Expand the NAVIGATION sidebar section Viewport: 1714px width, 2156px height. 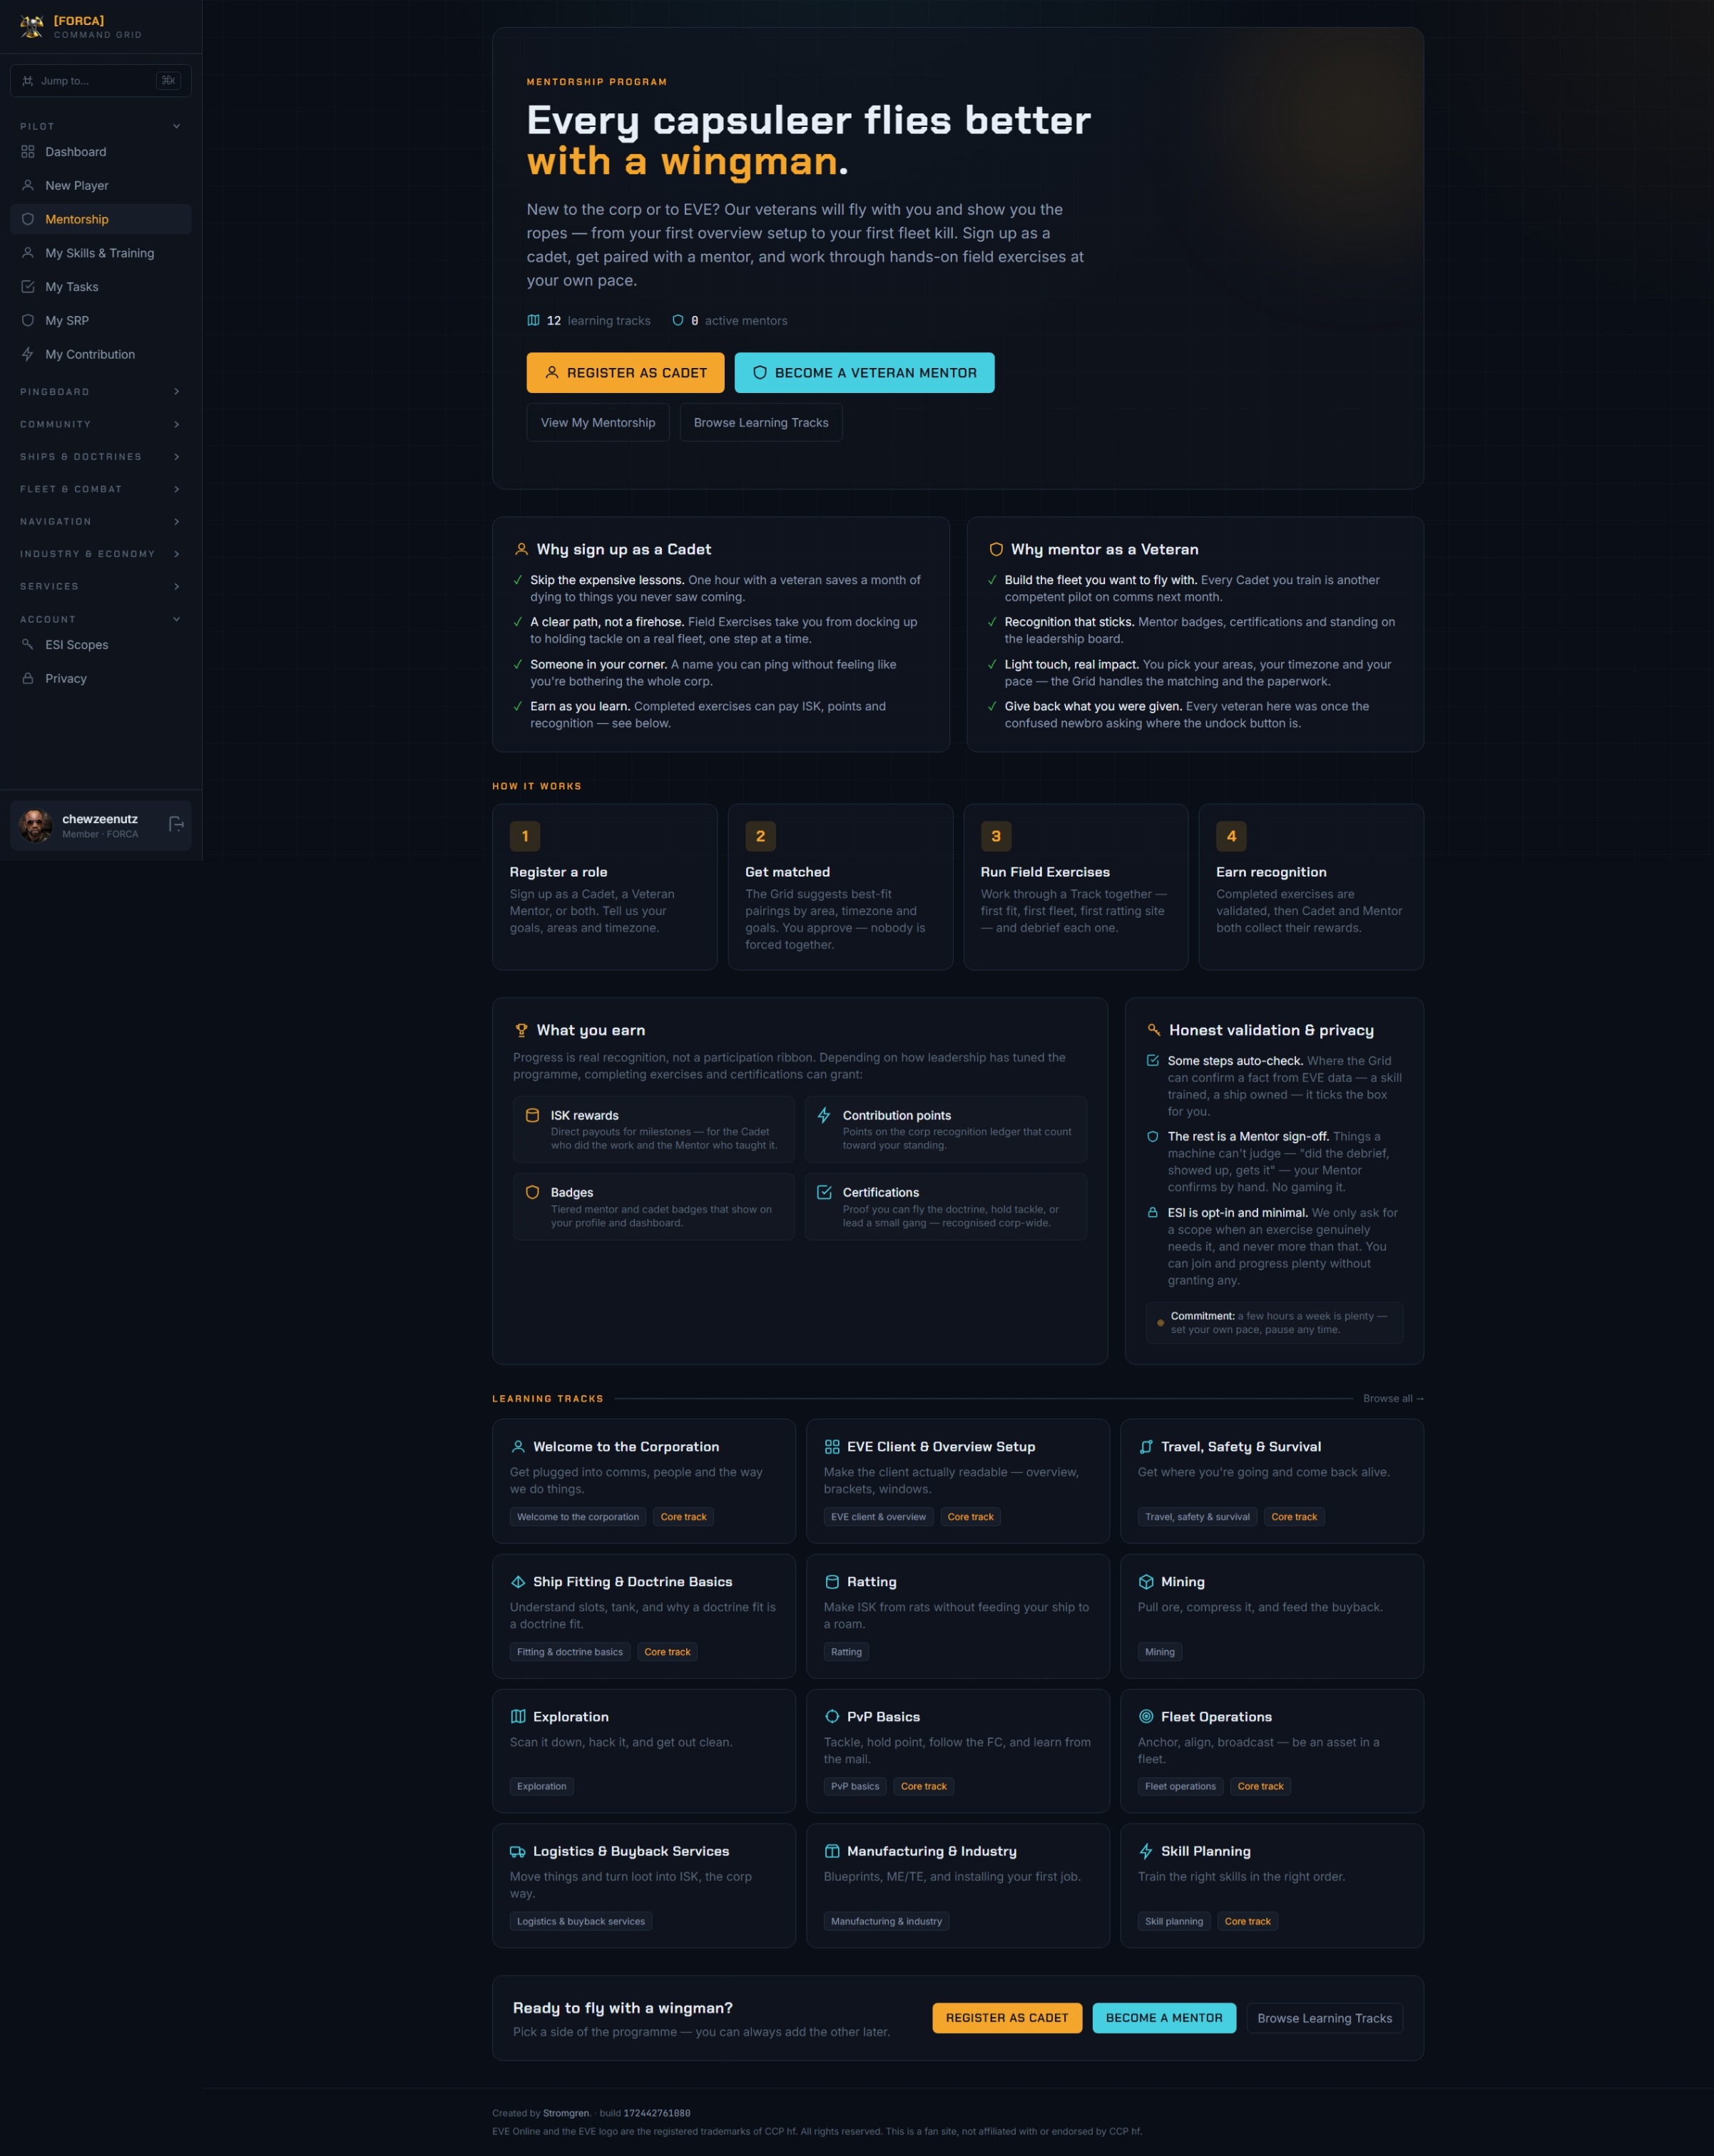tap(101, 522)
